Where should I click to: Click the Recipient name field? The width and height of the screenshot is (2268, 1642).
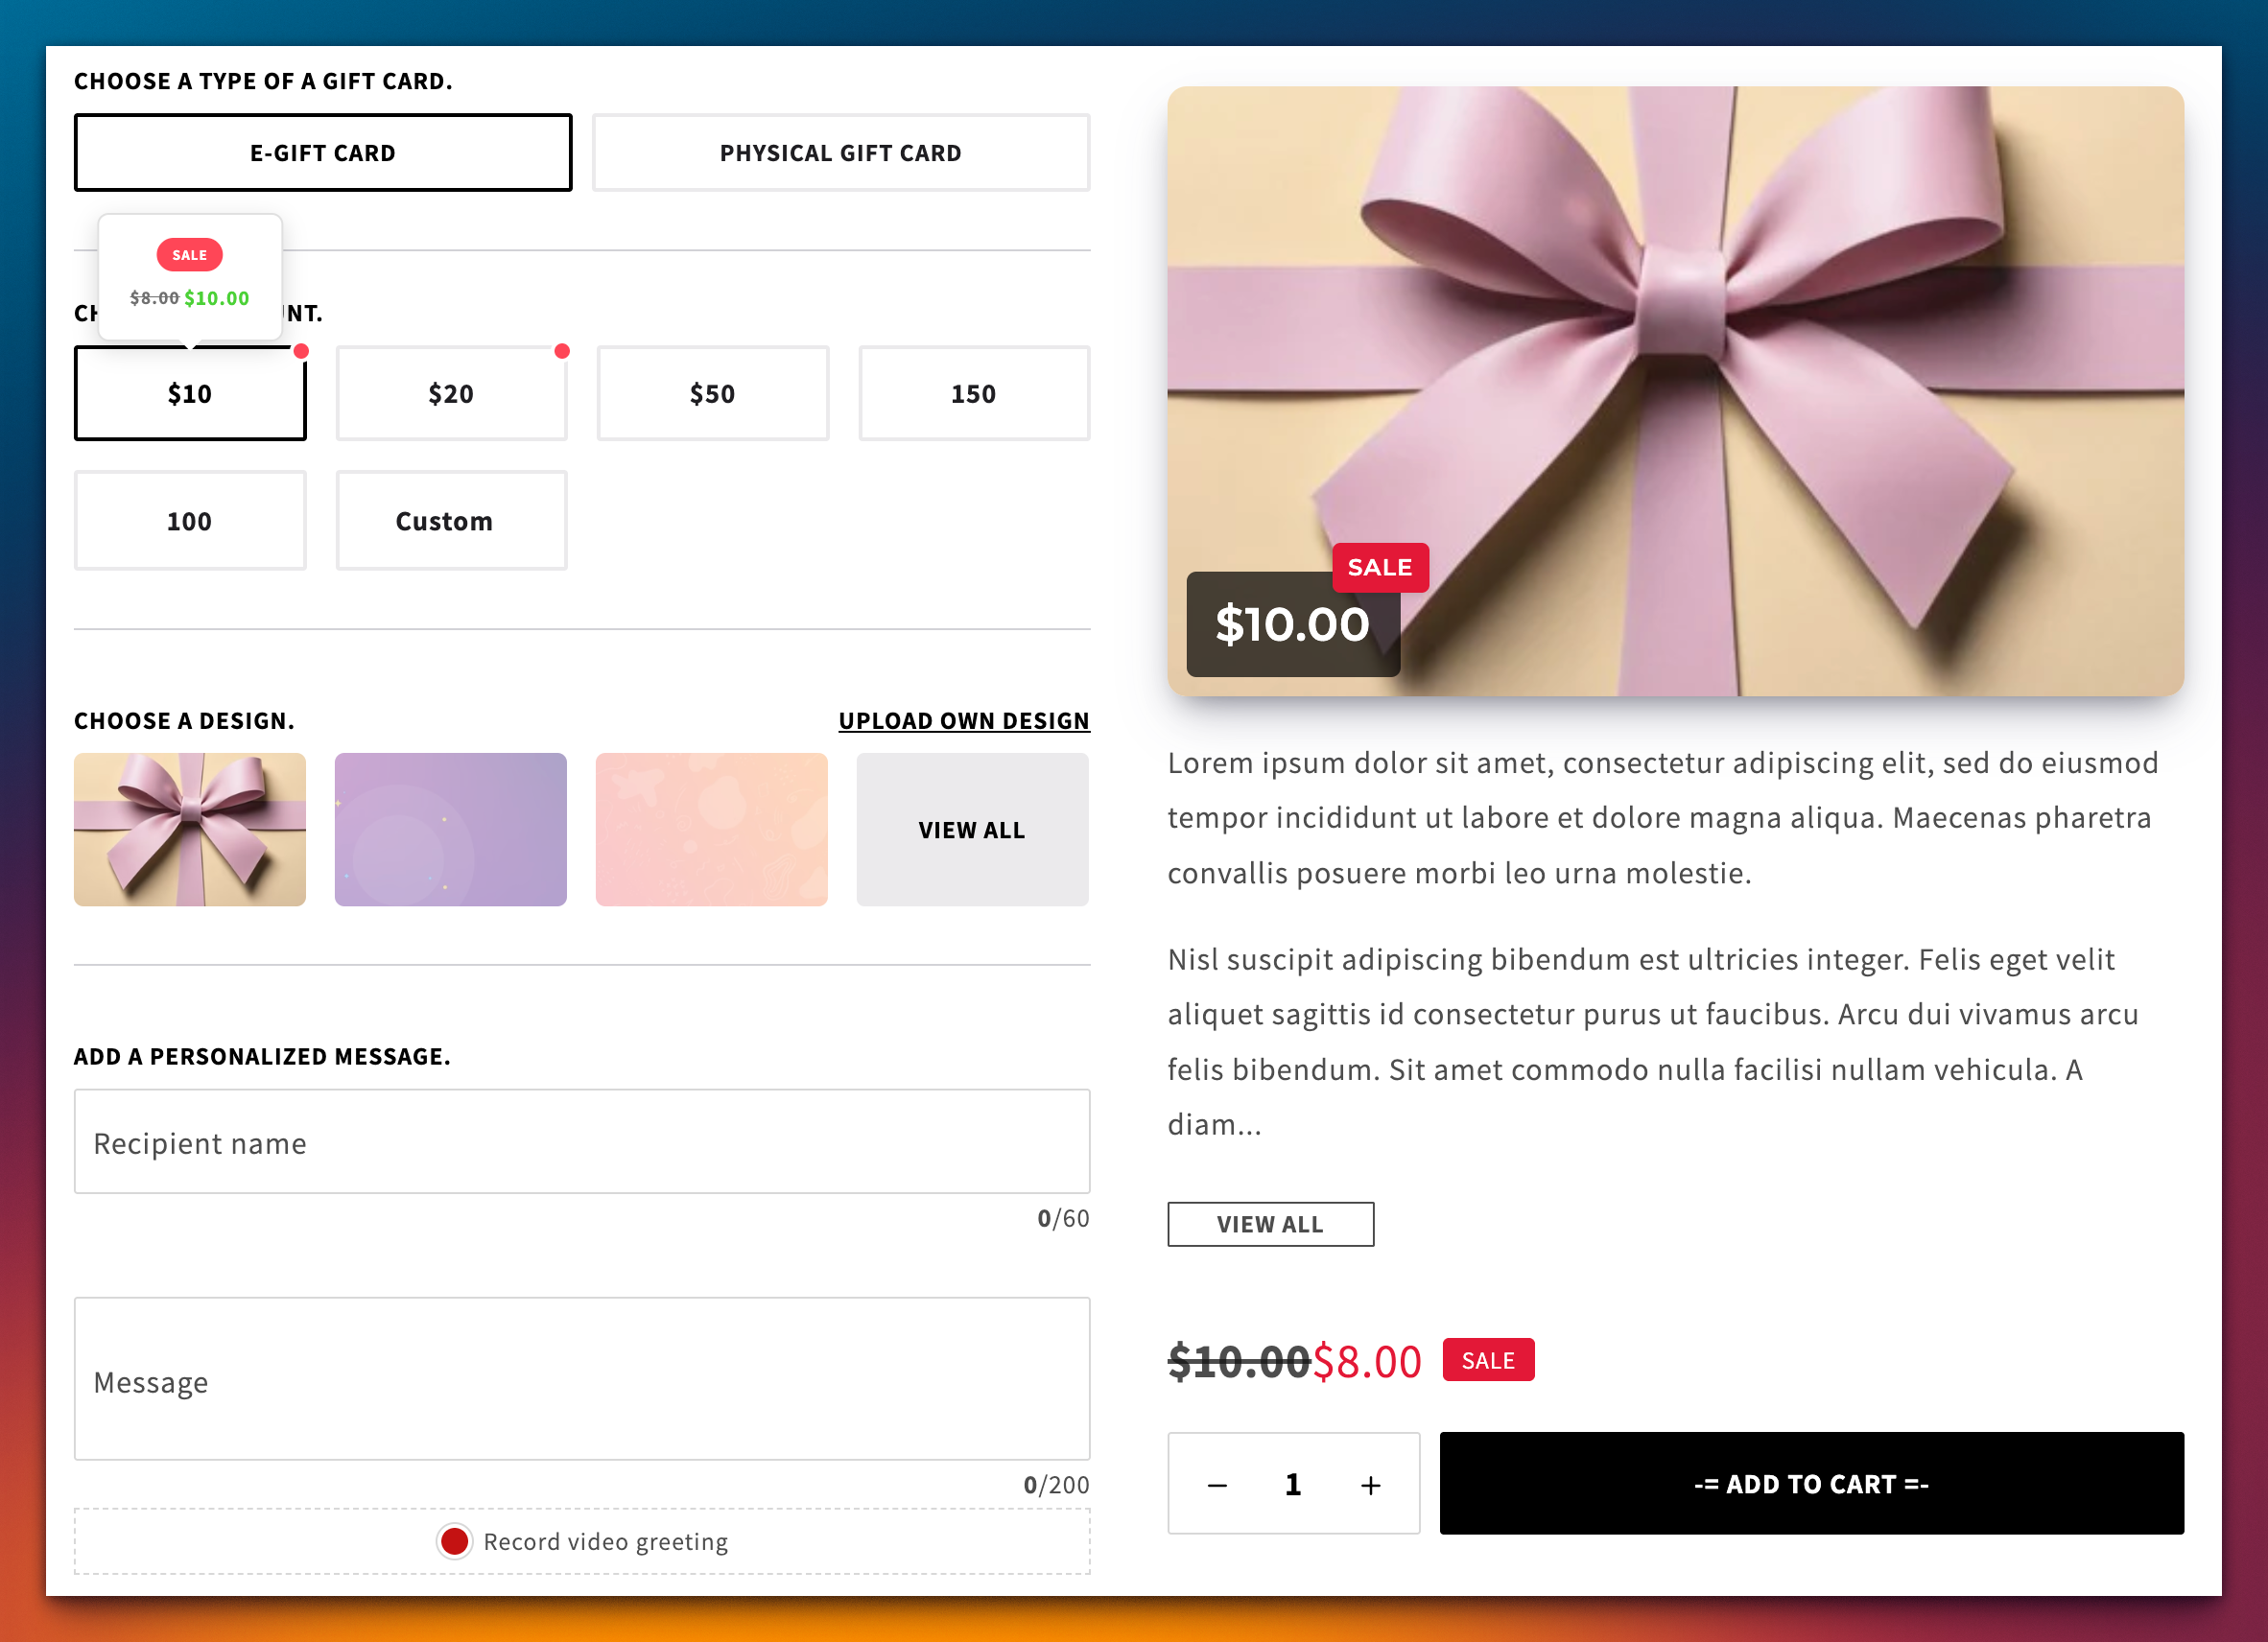(582, 1142)
